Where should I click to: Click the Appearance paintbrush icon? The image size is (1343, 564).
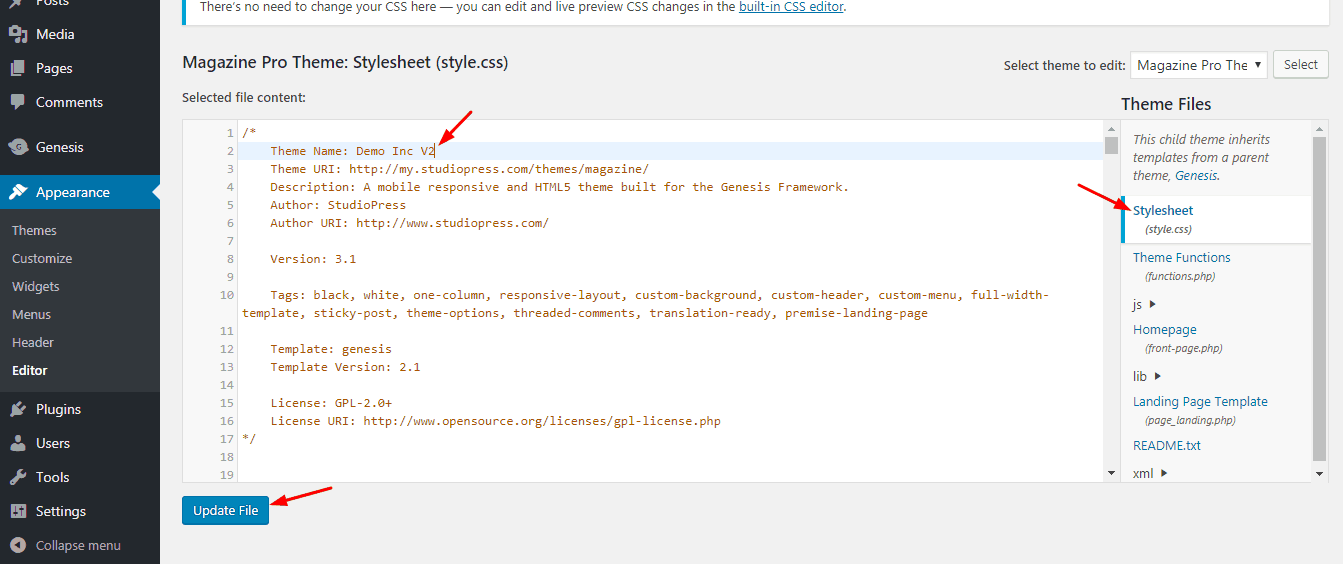18,192
